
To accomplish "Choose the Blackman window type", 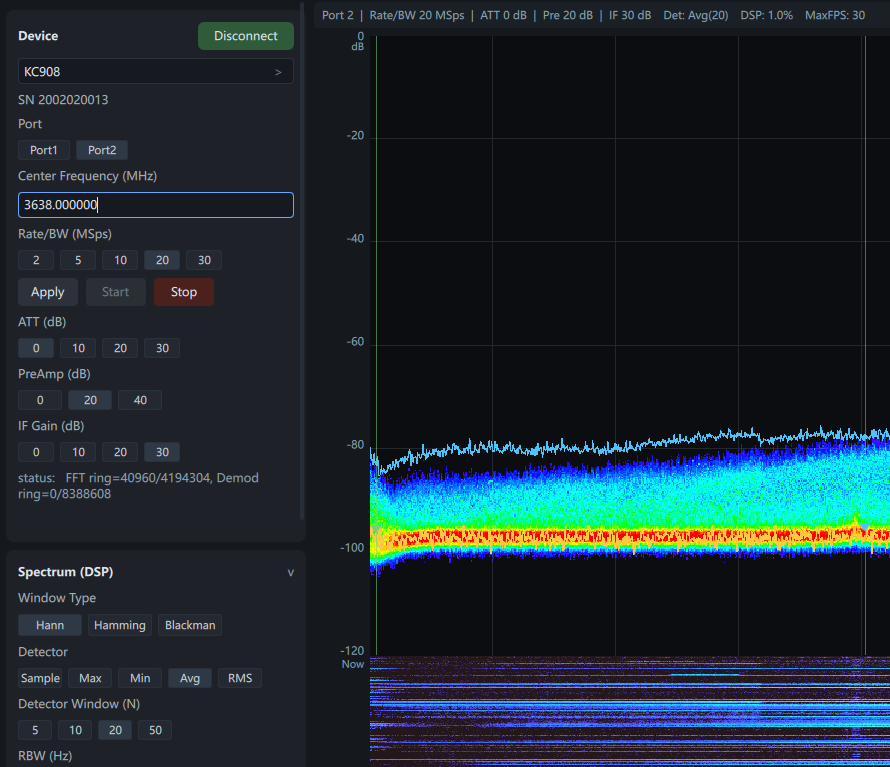I will pos(189,624).
